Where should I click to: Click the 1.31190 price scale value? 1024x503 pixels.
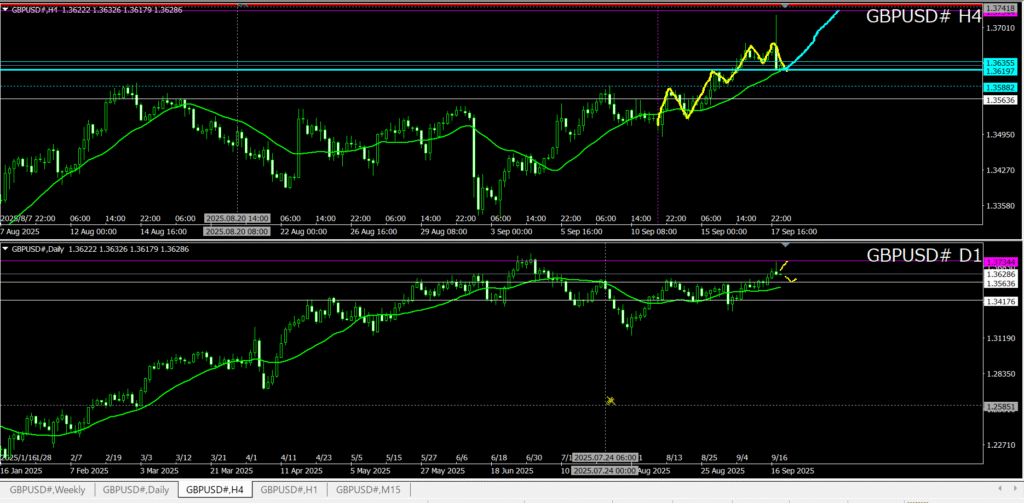(1000, 338)
